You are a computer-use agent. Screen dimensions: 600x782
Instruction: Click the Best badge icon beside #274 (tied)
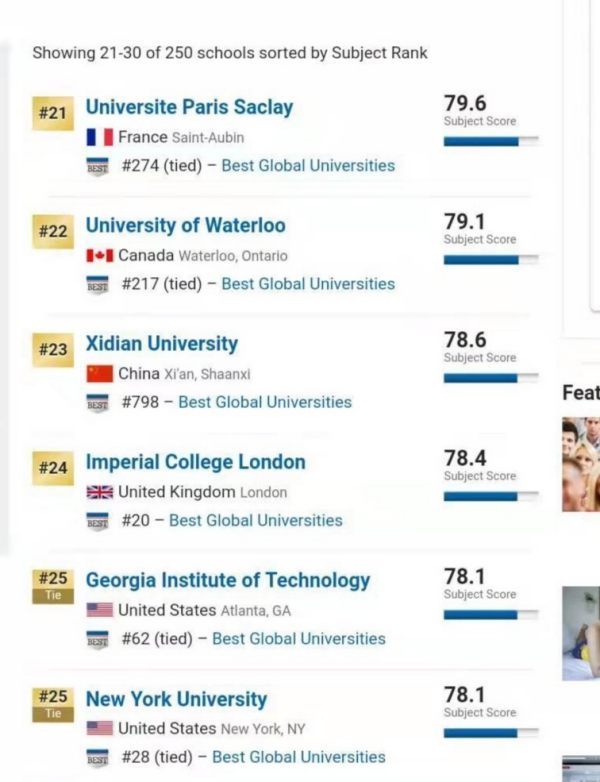pos(98,166)
